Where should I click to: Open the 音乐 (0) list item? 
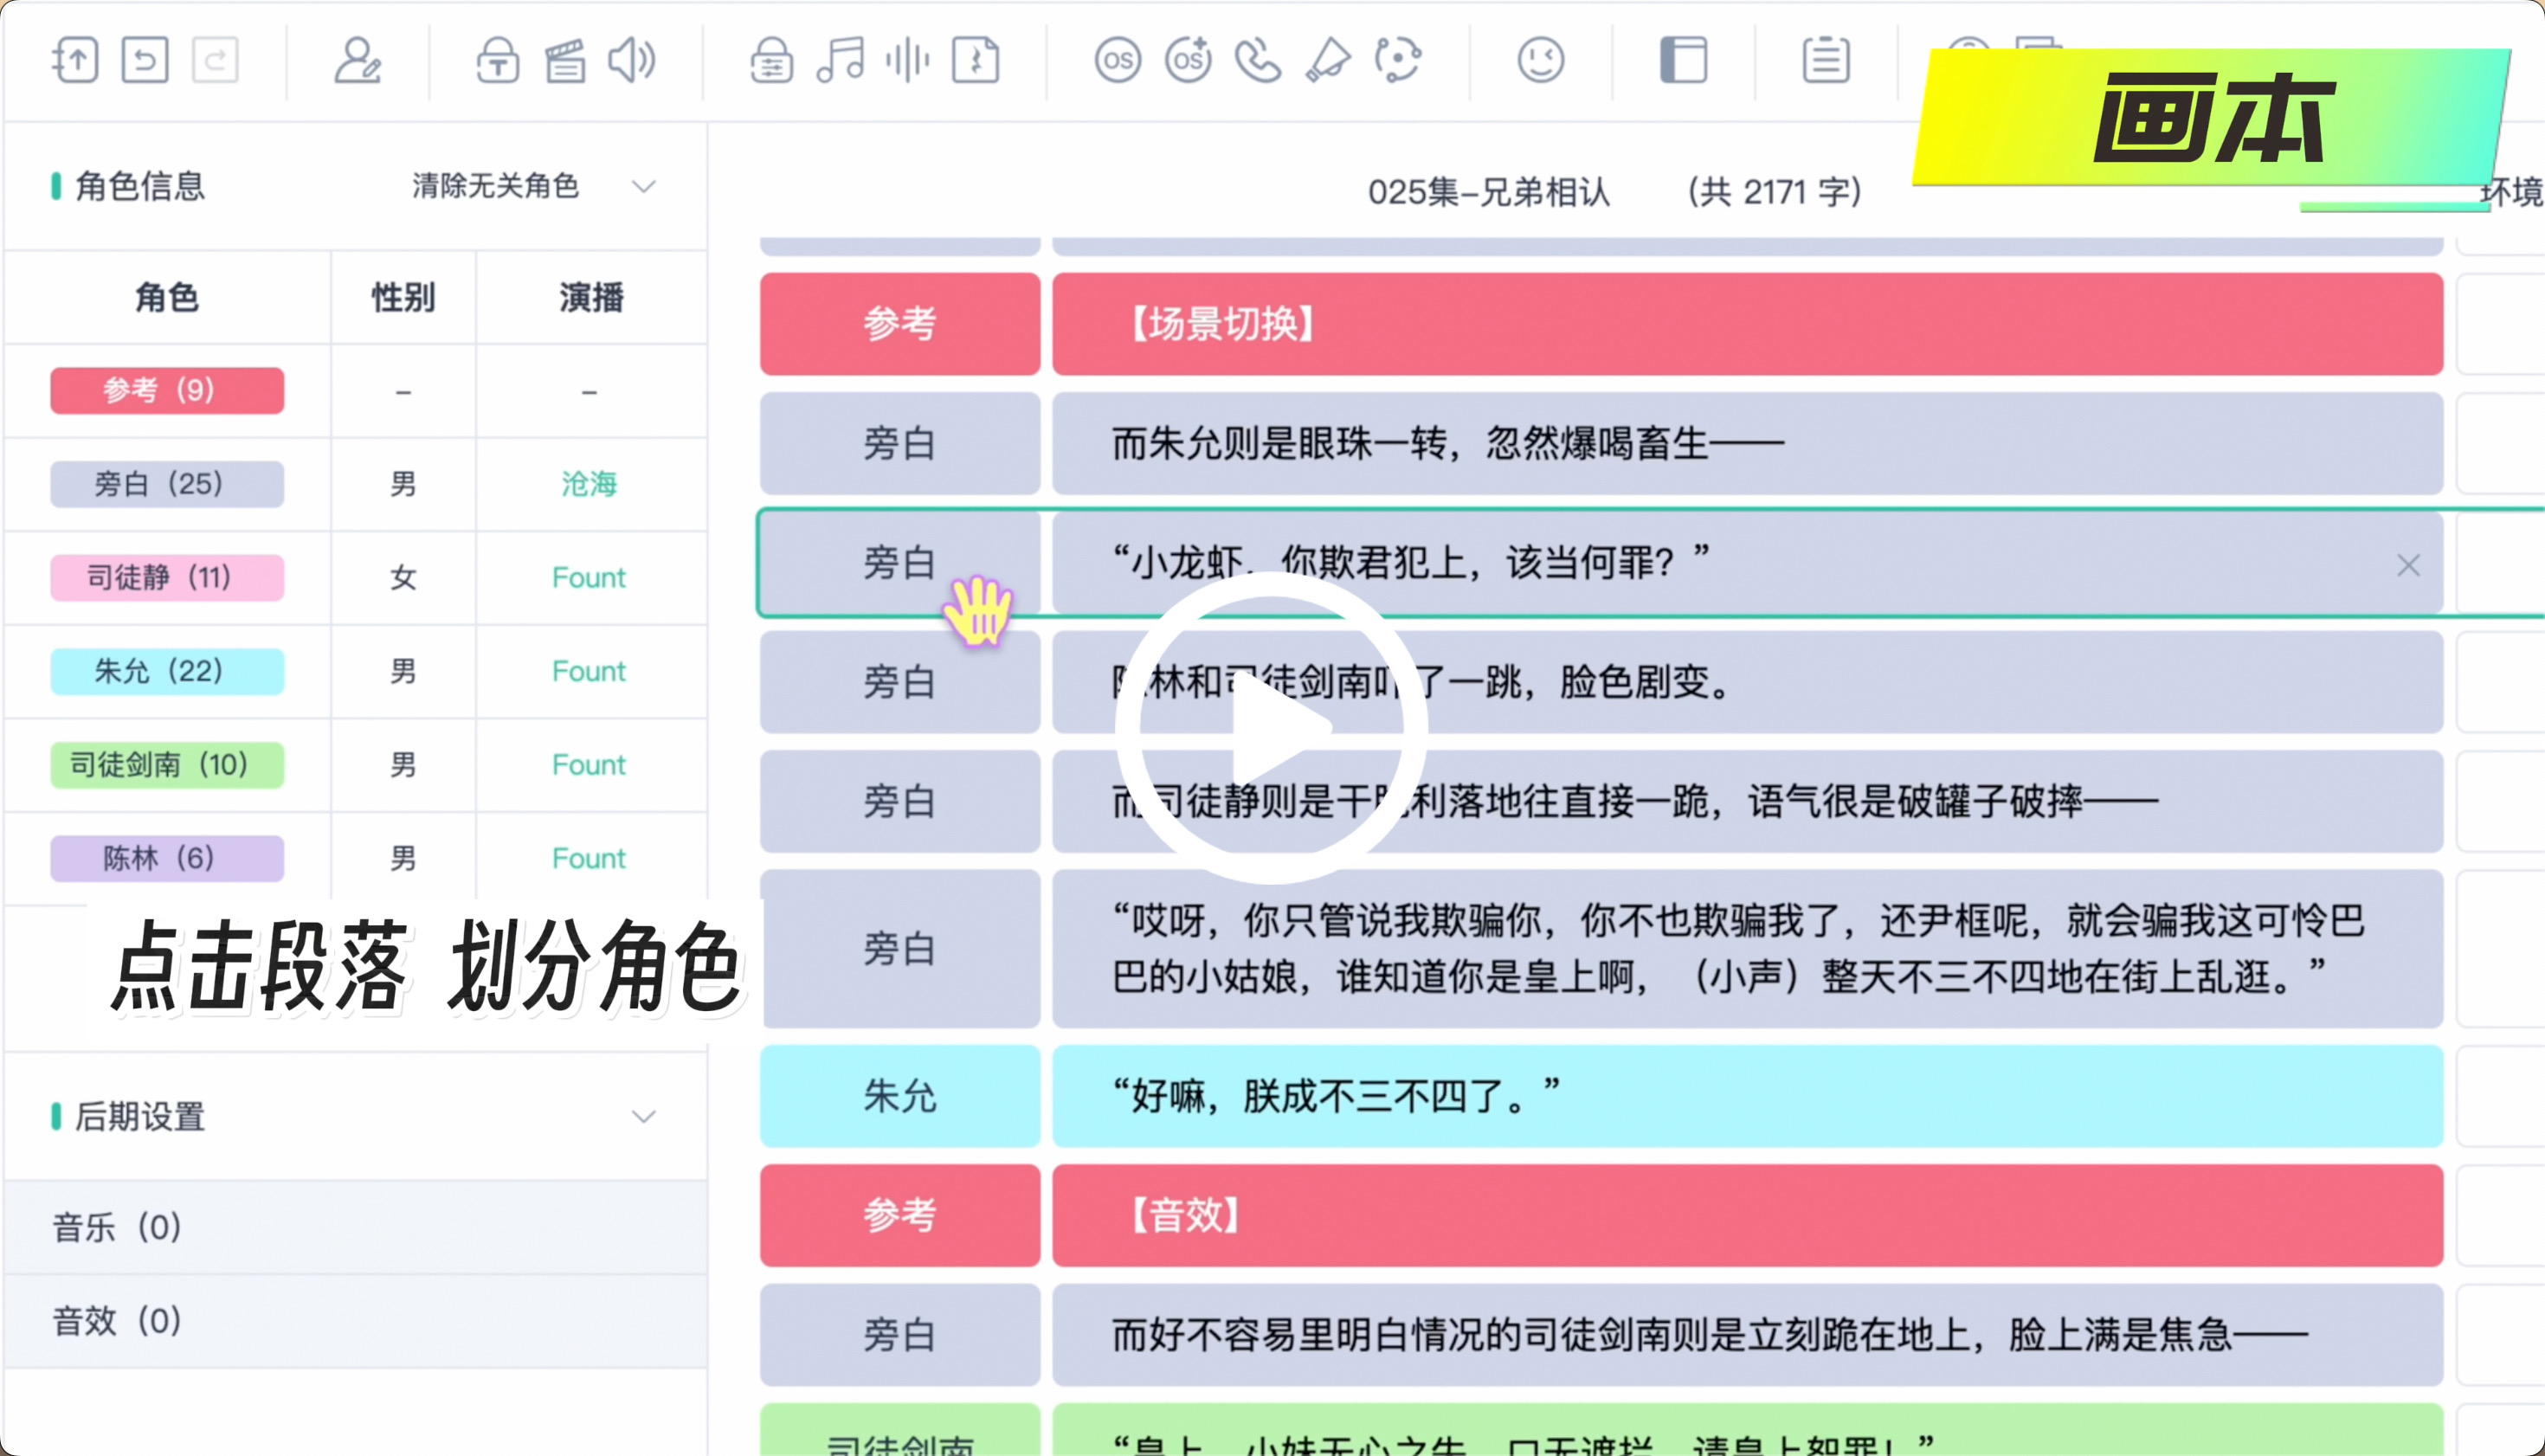tap(117, 1227)
